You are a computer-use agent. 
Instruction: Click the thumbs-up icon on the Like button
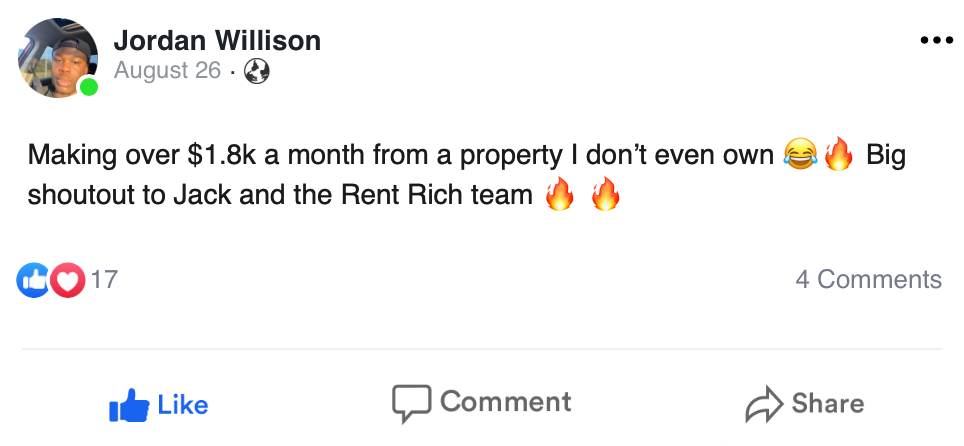tap(128, 405)
